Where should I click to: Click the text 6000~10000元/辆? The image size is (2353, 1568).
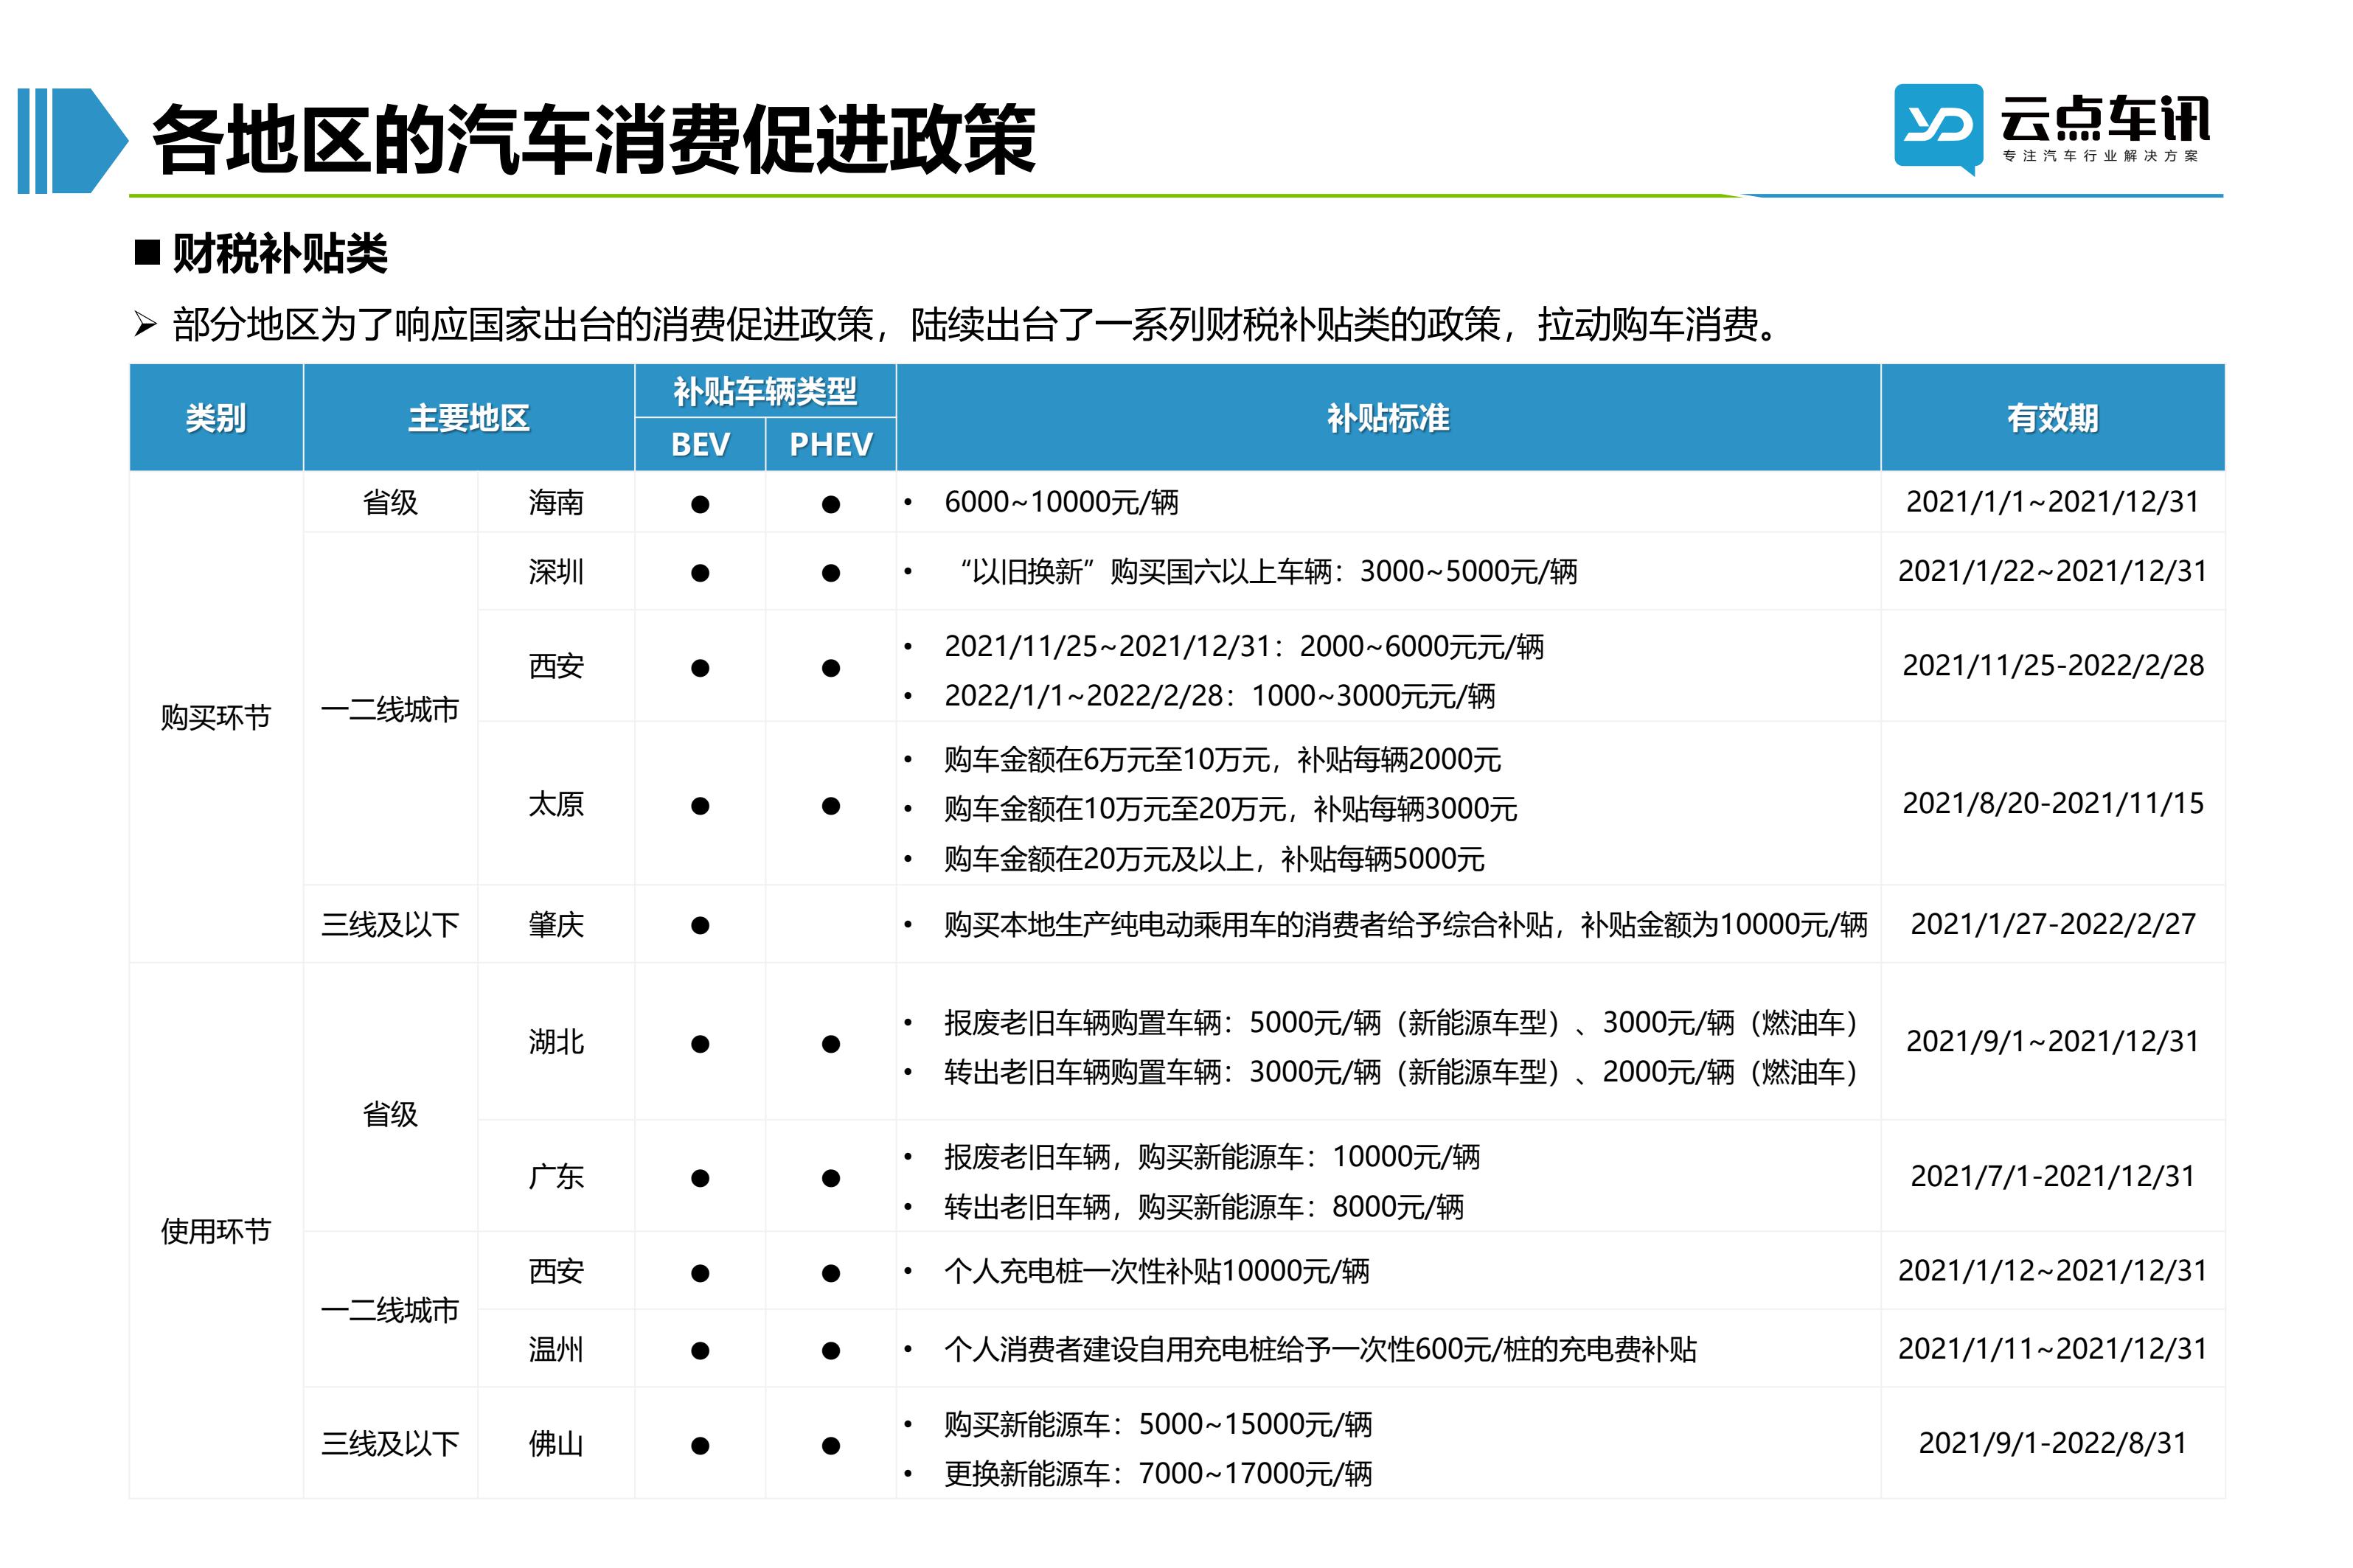tap(1061, 502)
